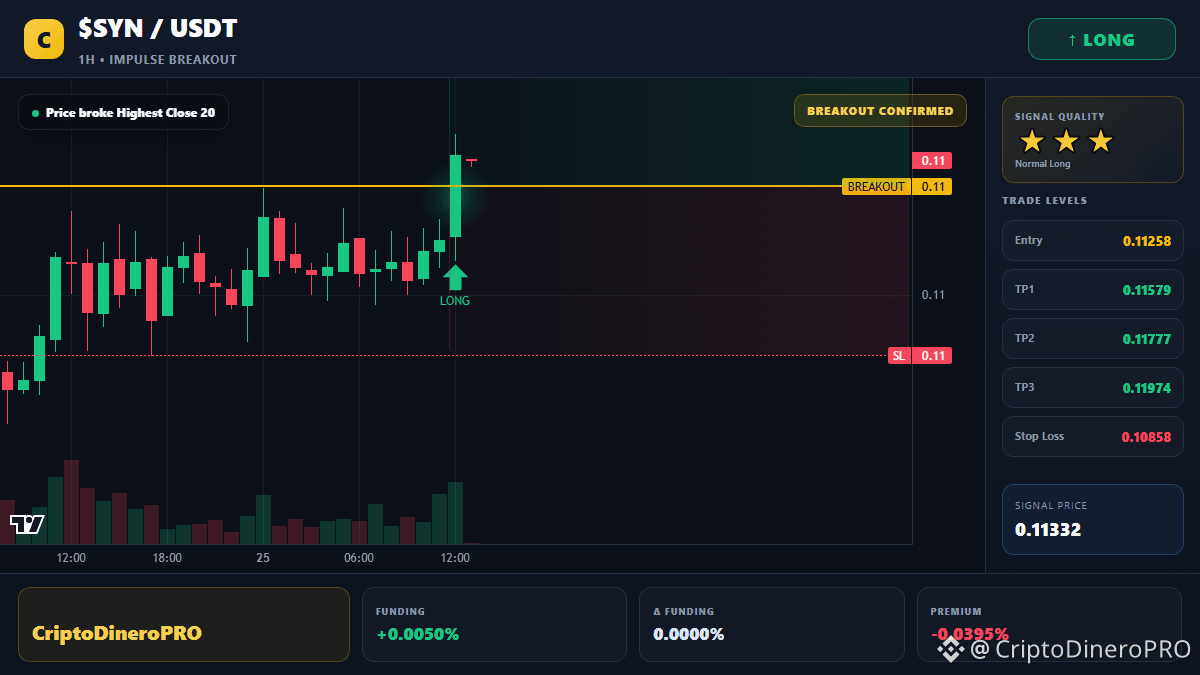
Task: Click the Price broke Highest Close 20 pill
Action: [123, 113]
